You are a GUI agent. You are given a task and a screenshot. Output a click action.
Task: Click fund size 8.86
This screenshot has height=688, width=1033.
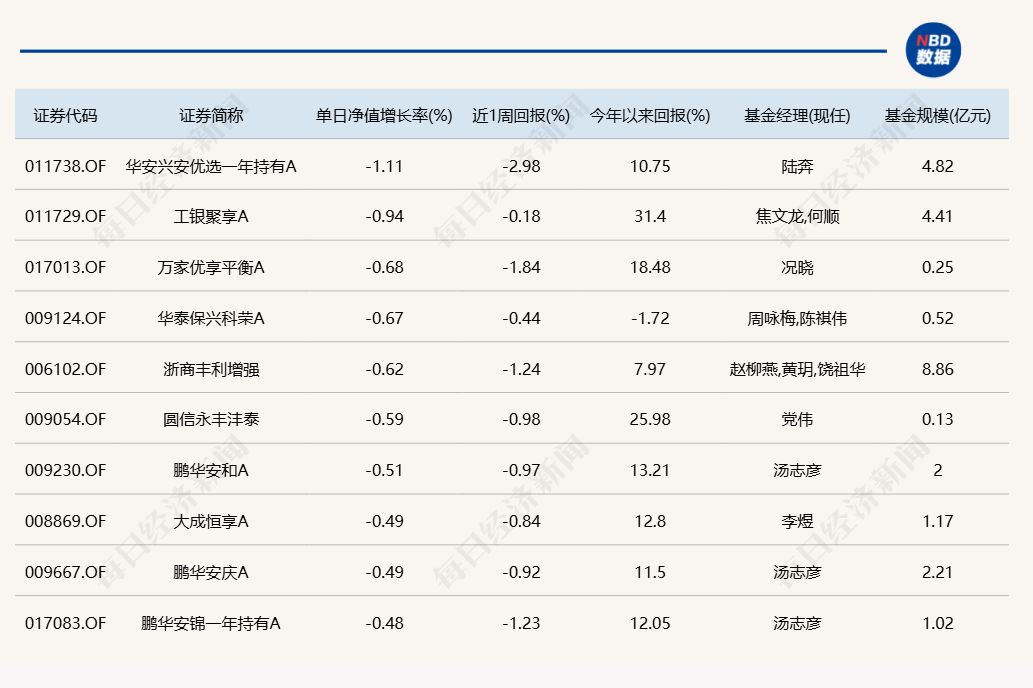pos(937,369)
